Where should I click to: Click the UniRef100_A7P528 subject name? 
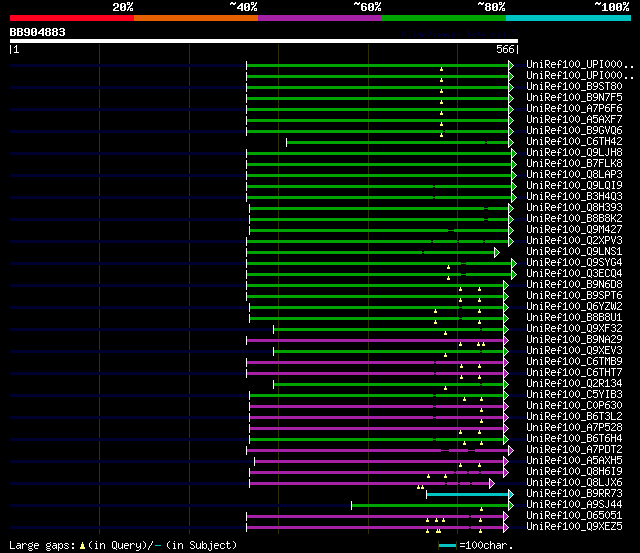574,428
